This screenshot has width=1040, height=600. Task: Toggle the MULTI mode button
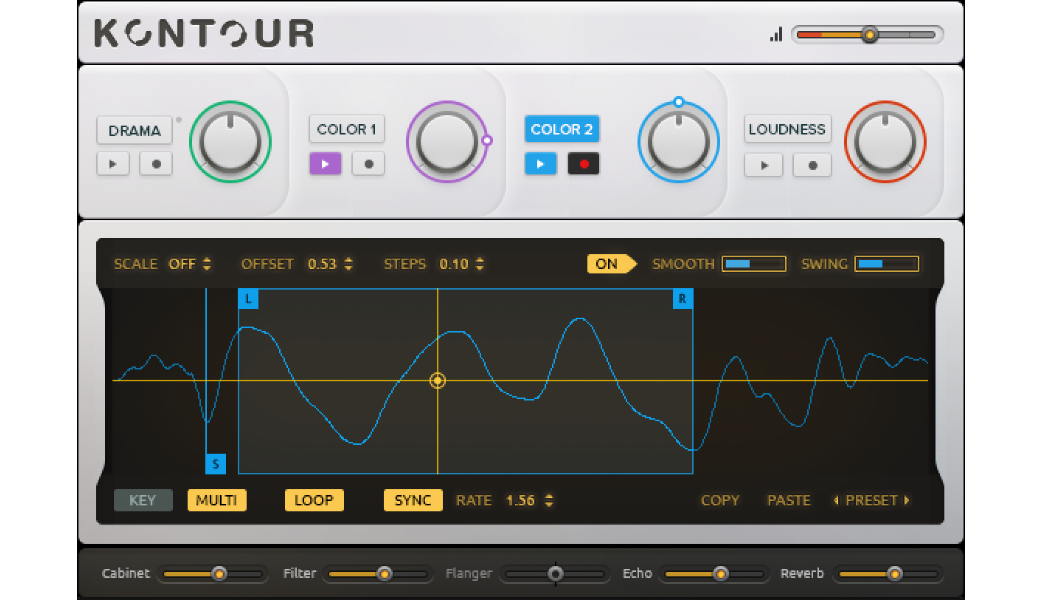pyautogui.click(x=217, y=500)
